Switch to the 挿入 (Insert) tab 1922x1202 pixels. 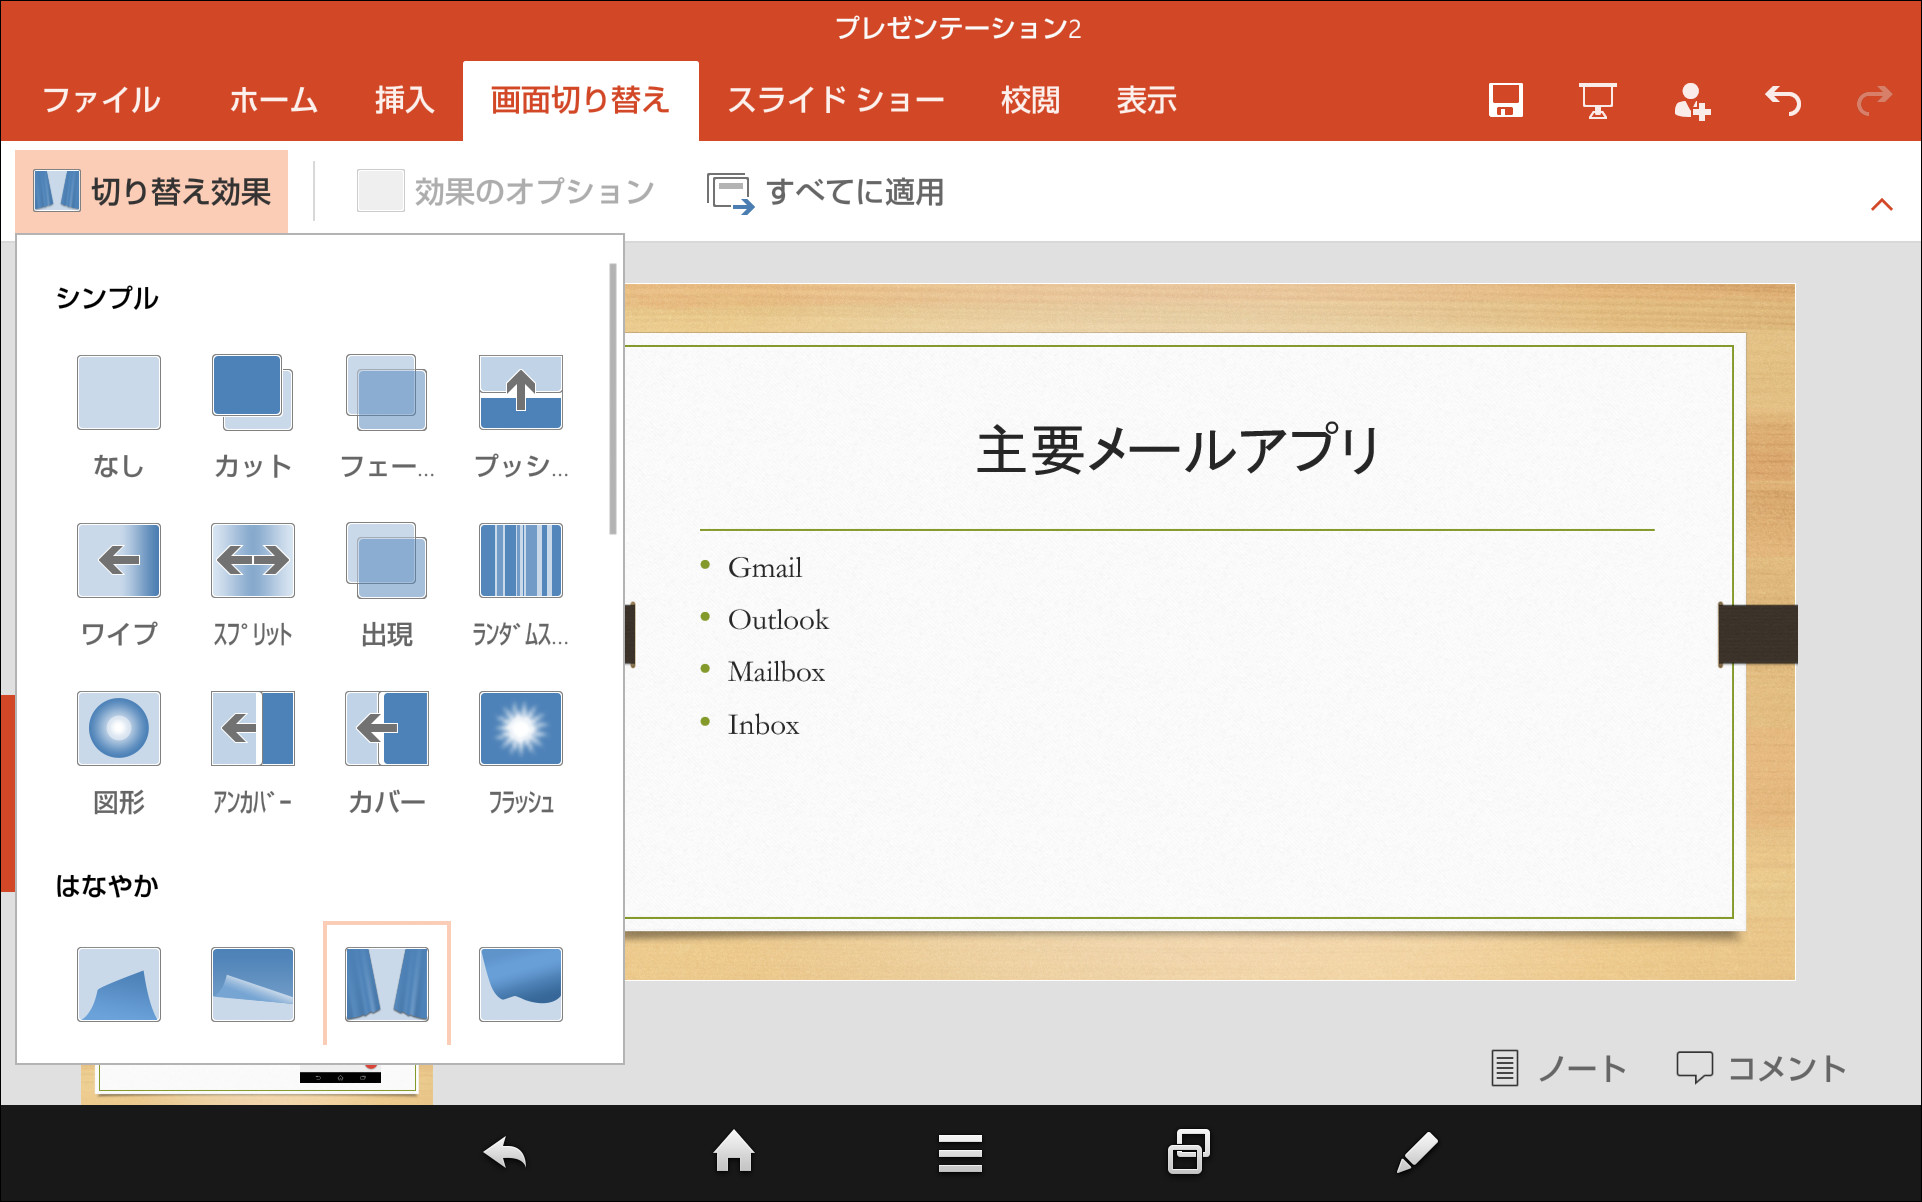tap(404, 100)
